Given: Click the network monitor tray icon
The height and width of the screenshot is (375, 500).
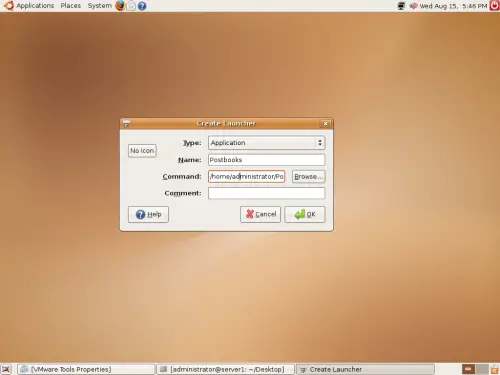Looking at the screenshot, I should (402, 6).
